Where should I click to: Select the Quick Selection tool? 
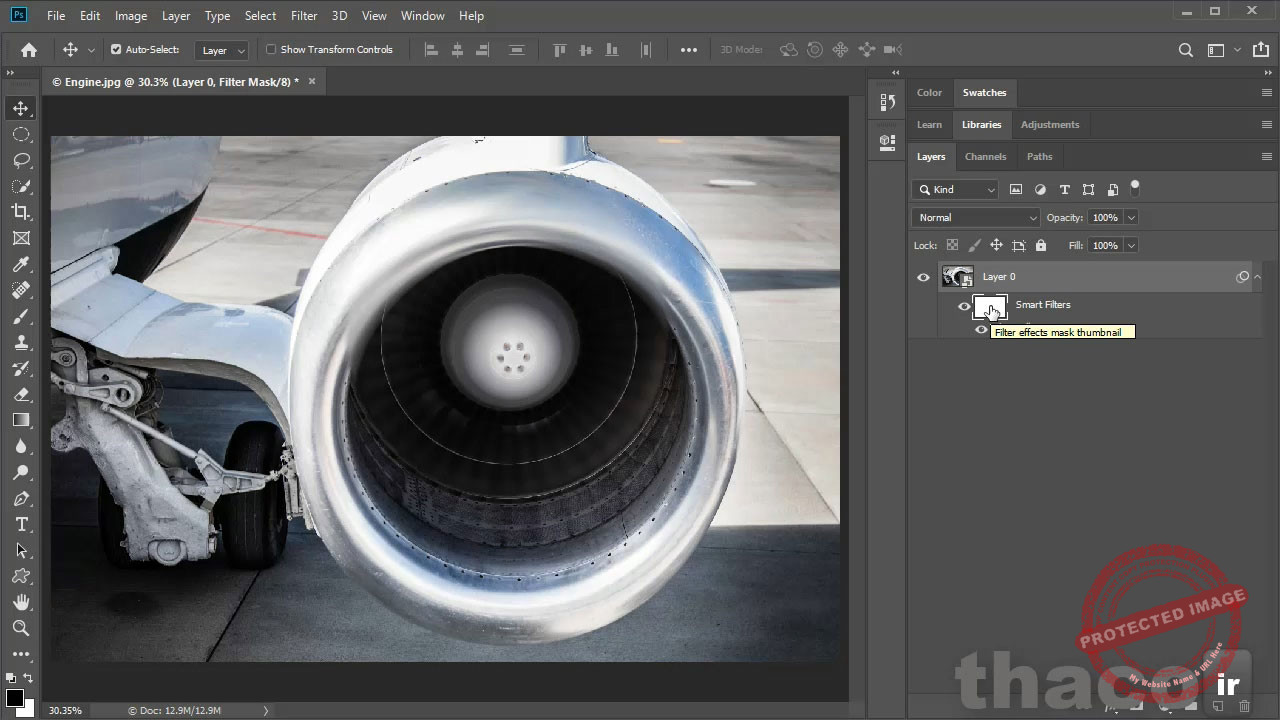pyautogui.click(x=21, y=186)
